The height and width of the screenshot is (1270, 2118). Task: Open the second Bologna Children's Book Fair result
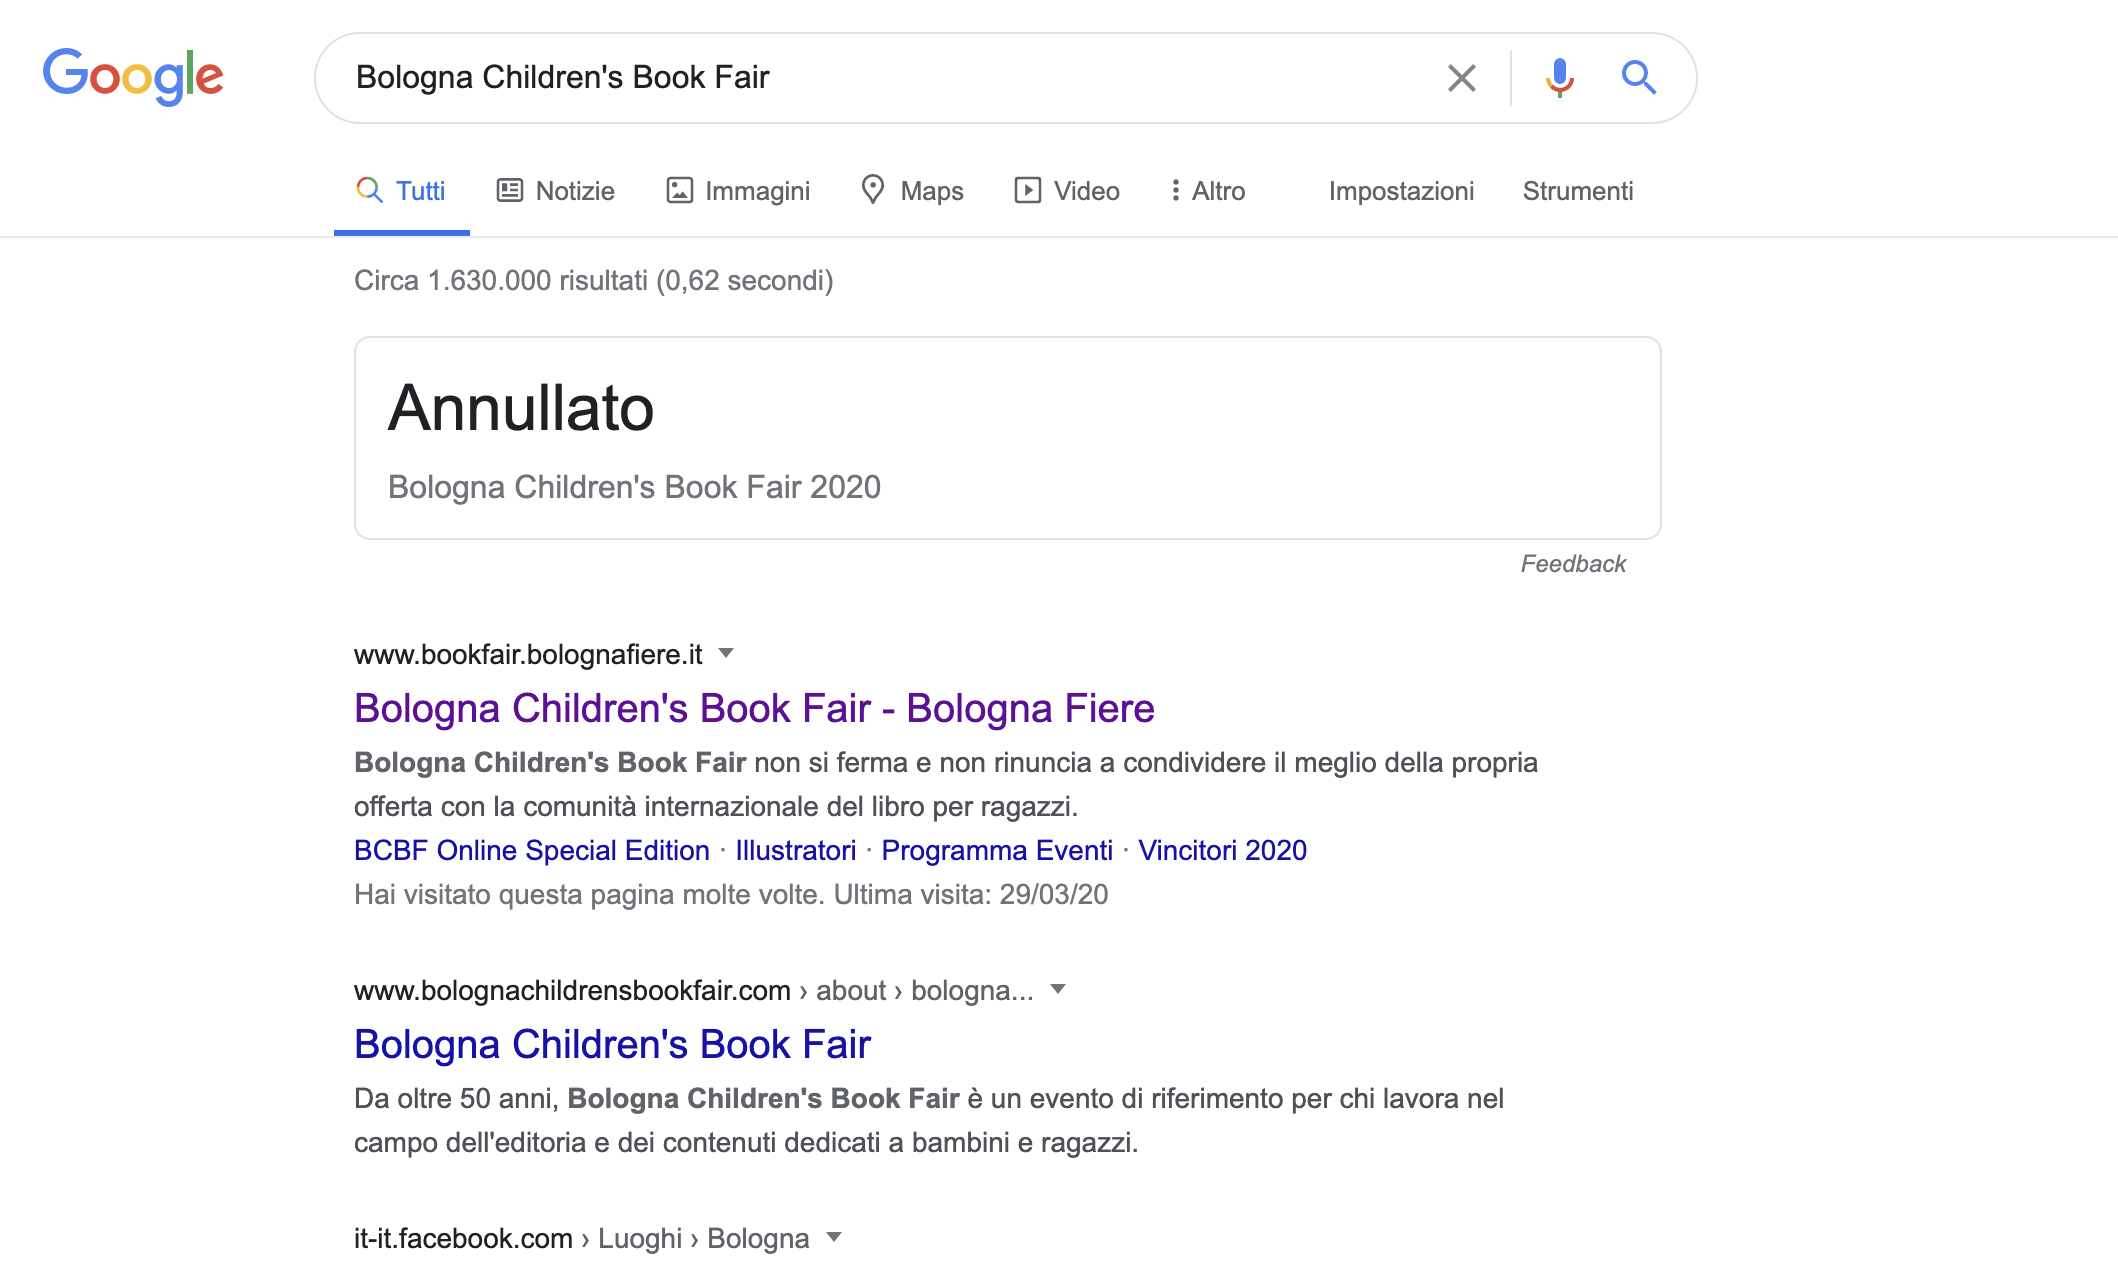point(612,1044)
